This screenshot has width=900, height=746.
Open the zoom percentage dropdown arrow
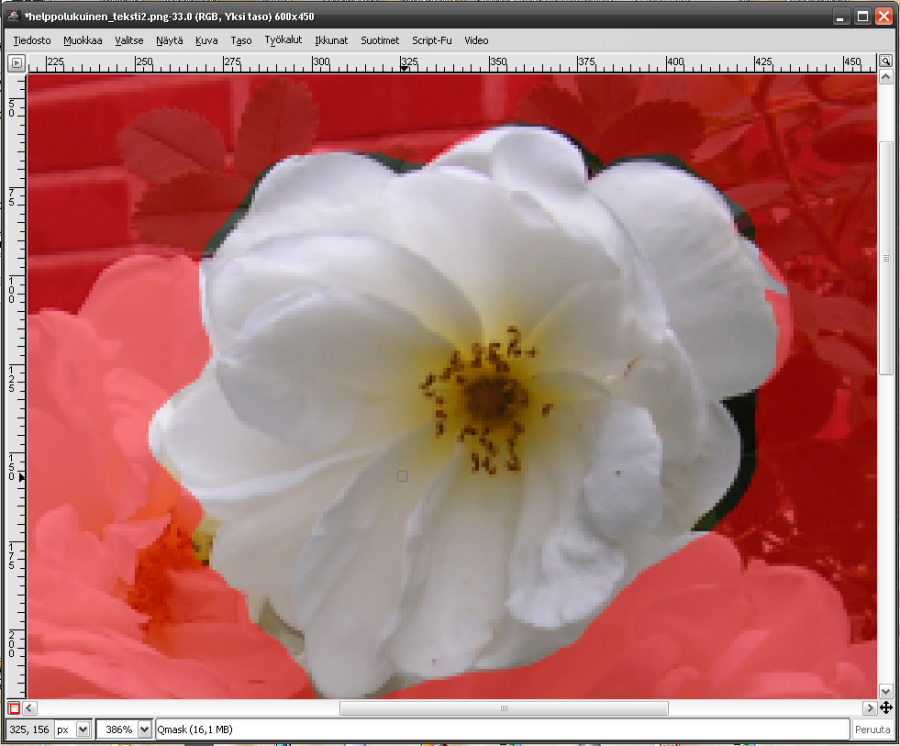145,729
